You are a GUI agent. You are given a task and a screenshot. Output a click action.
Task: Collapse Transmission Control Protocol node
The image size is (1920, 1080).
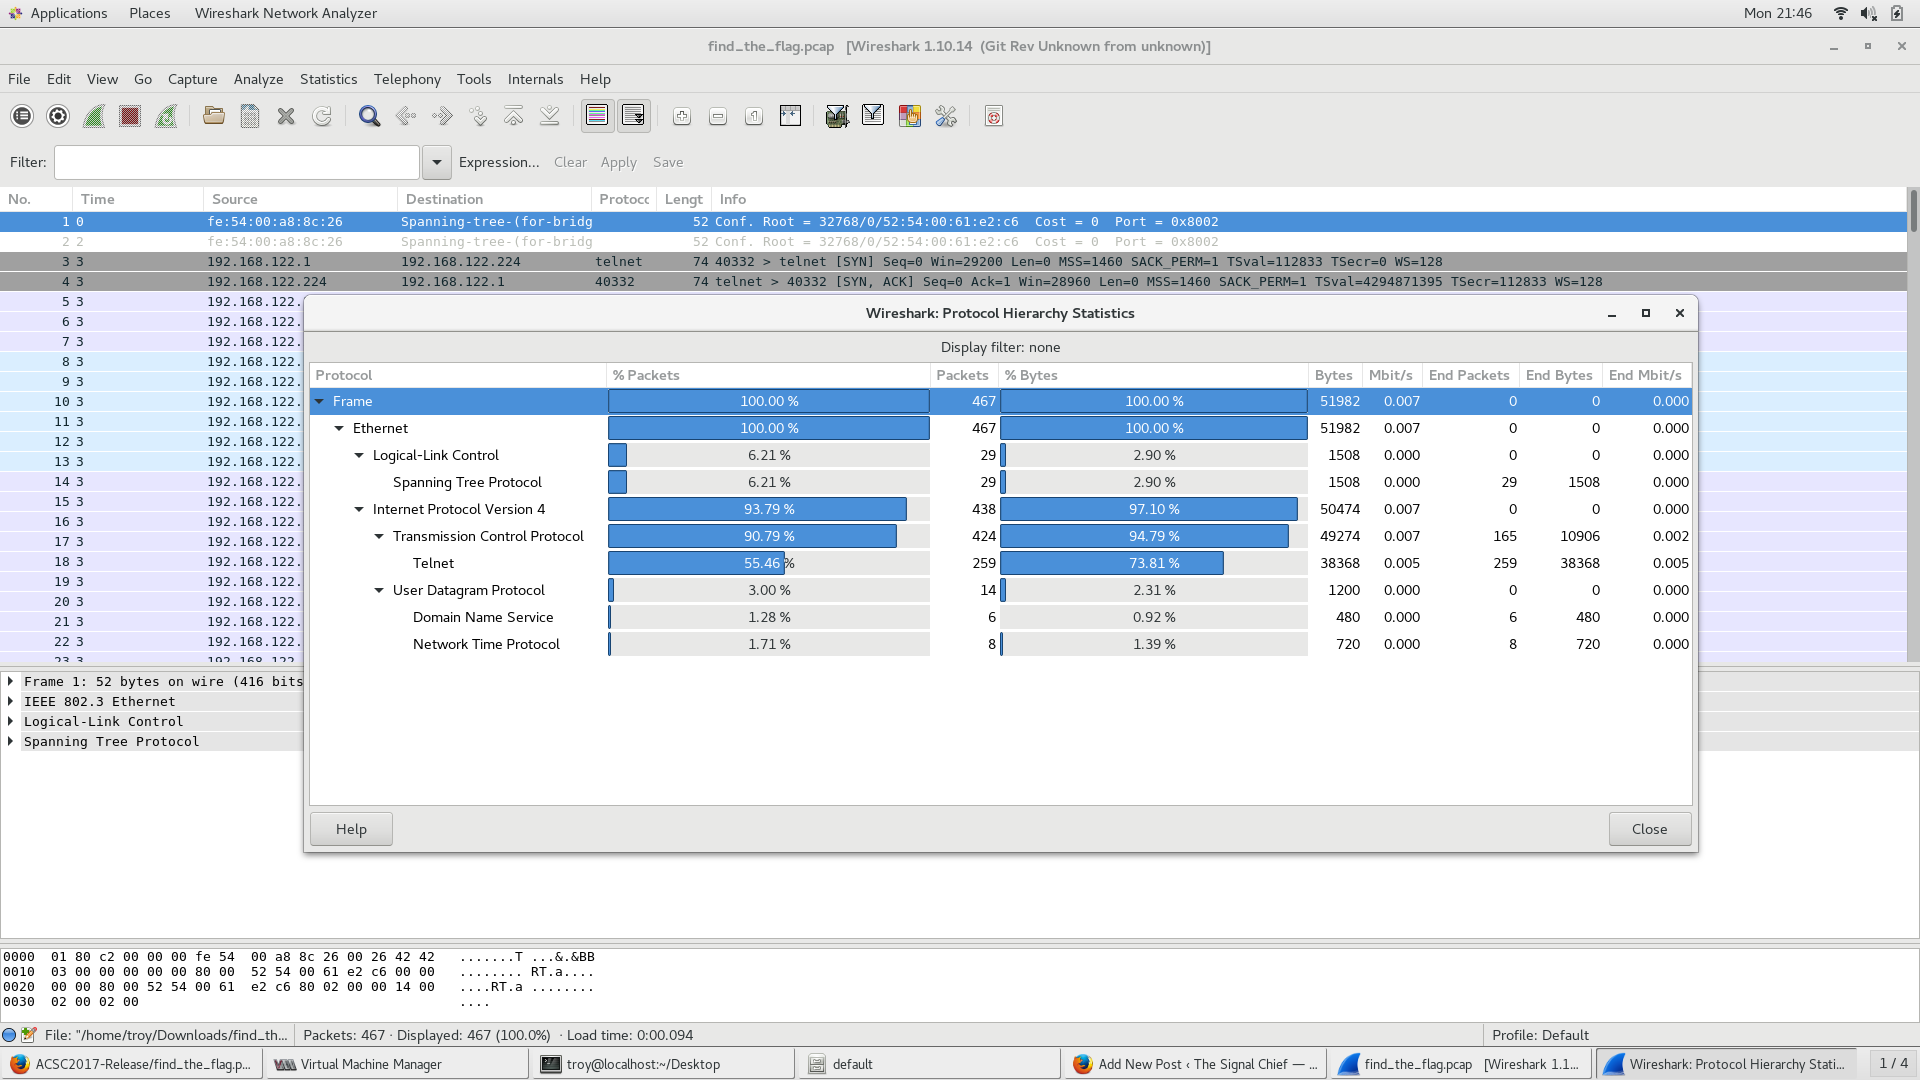379,536
